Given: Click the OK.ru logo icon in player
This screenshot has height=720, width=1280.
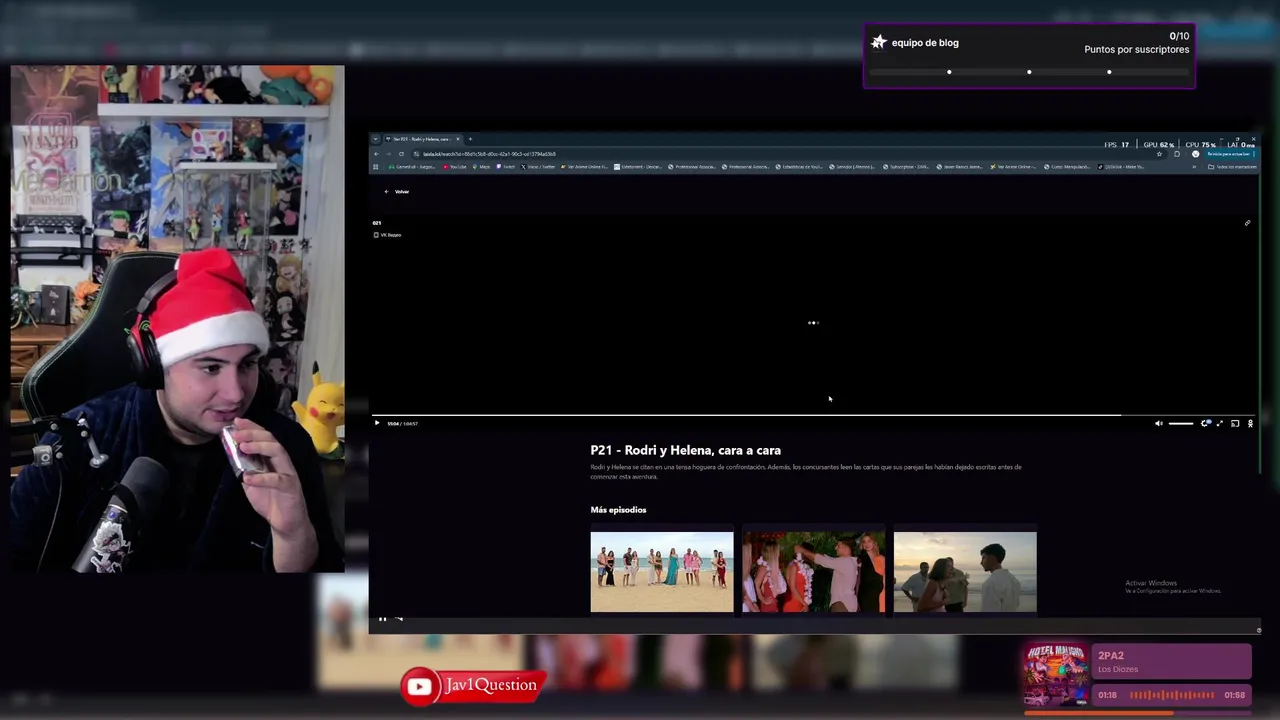Looking at the screenshot, I should pos(1250,423).
